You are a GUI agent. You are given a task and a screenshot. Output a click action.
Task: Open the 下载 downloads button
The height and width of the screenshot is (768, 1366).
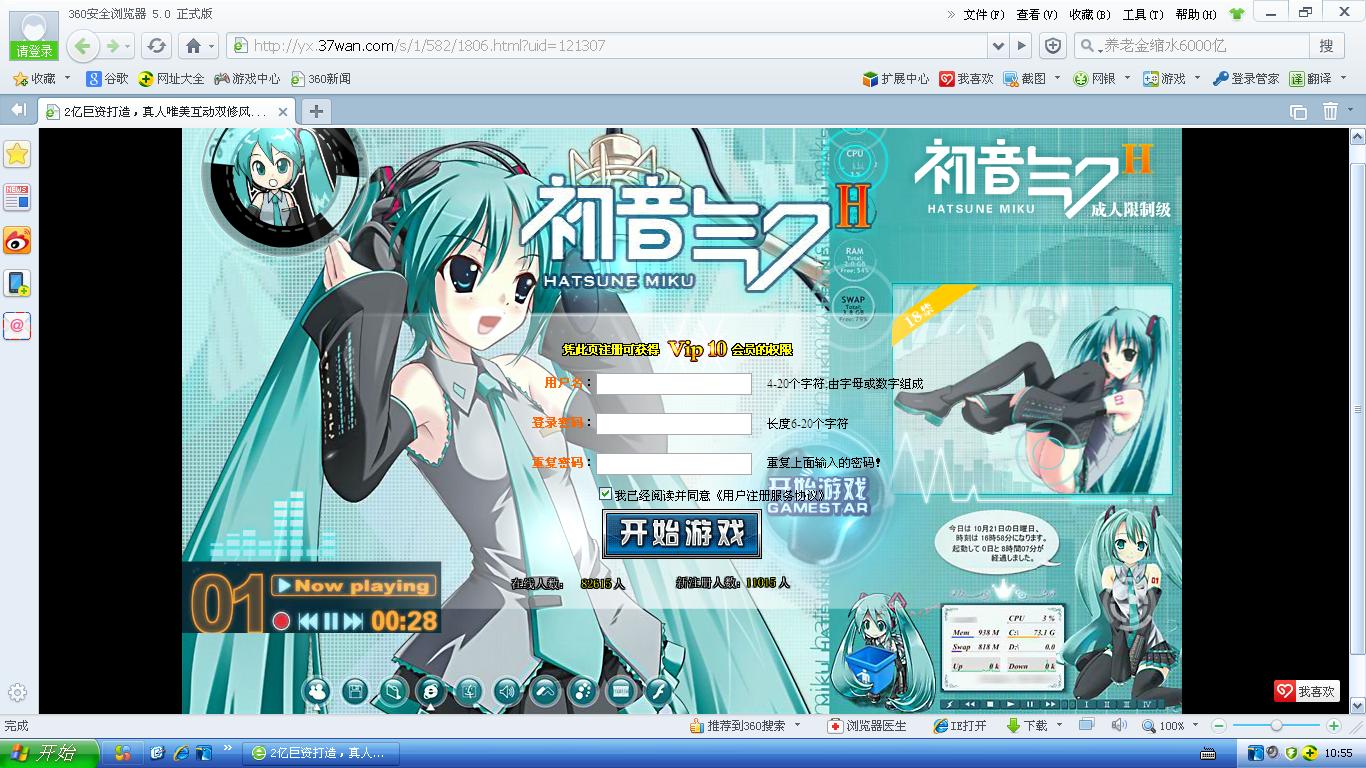click(1027, 726)
